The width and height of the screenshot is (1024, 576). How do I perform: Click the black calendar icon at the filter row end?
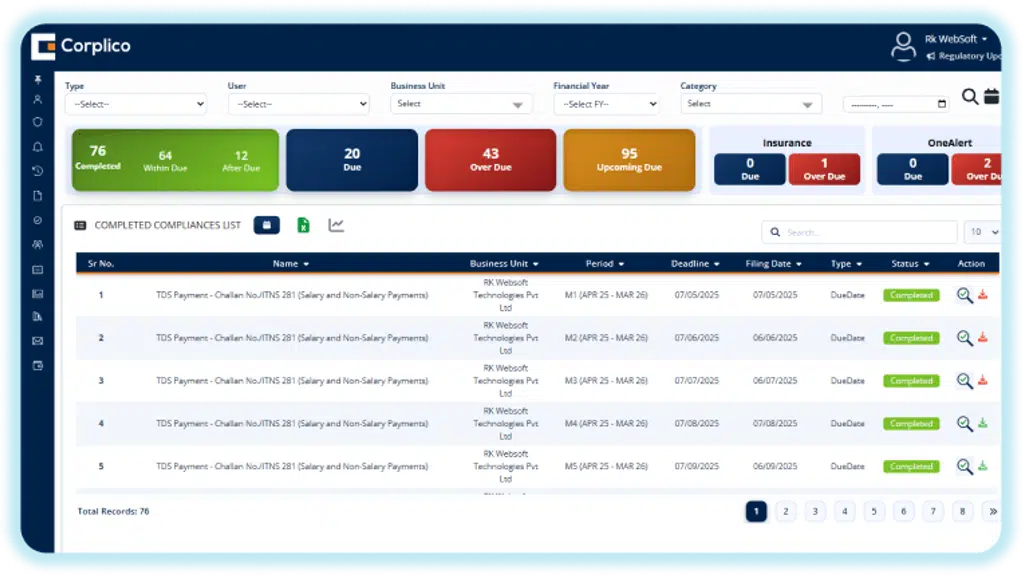pyautogui.click(x=991, y=96)
